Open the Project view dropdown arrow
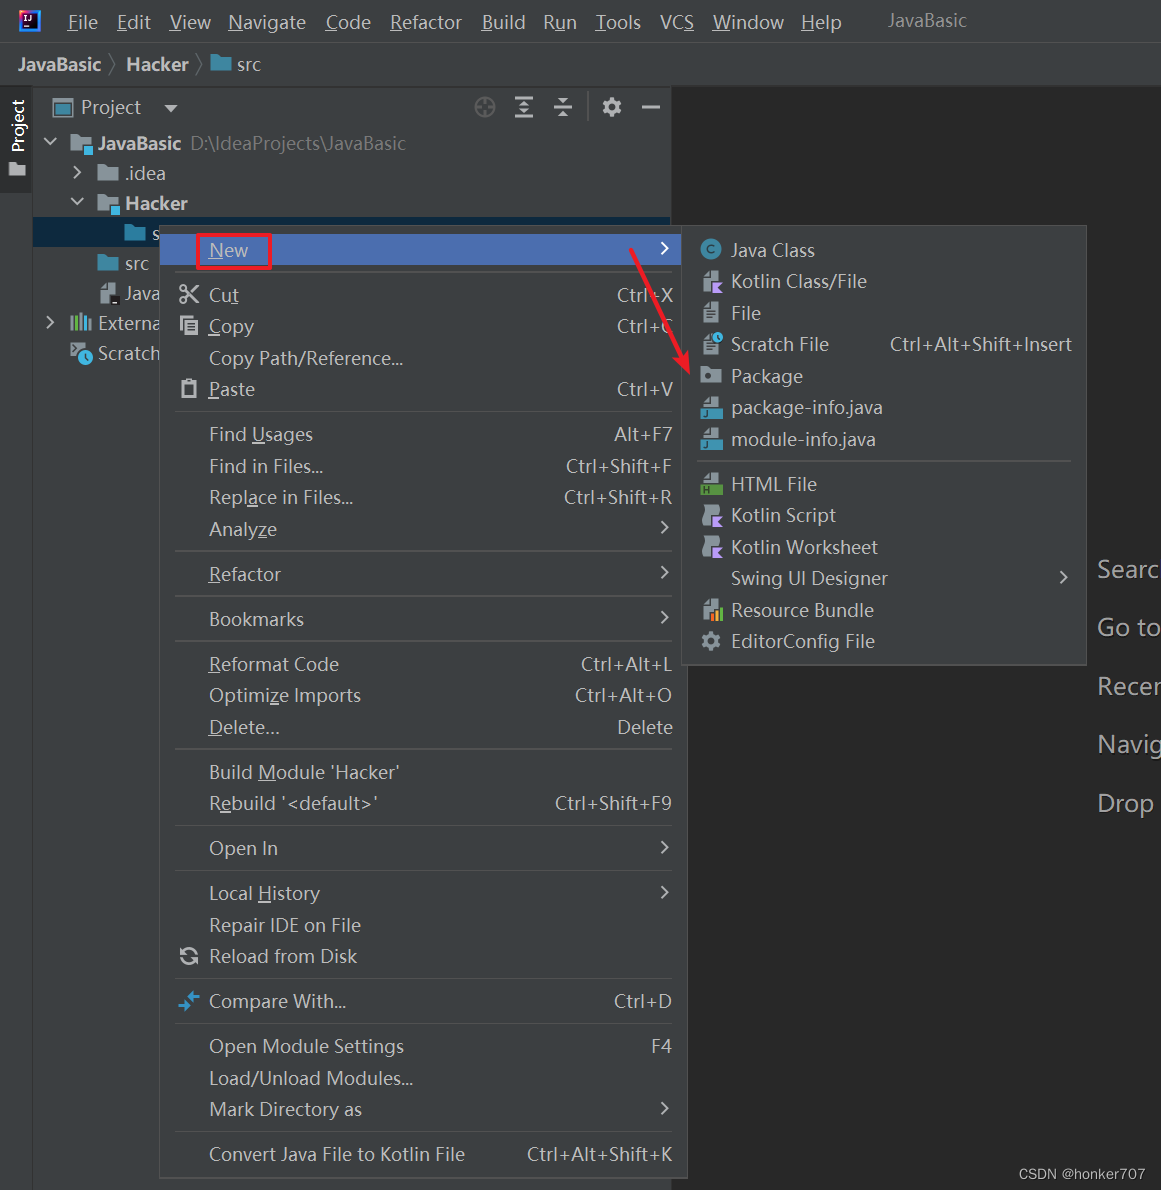 pyautogui.click(x=171, y=108)
